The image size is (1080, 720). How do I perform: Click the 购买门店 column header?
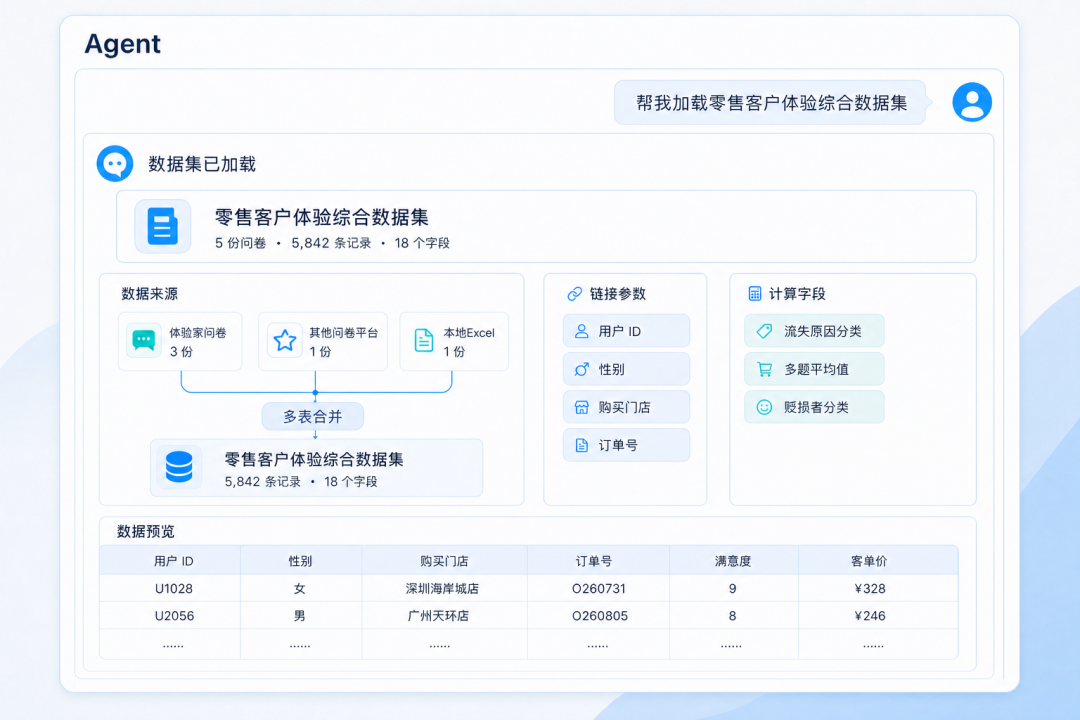(x=444, y=561)
